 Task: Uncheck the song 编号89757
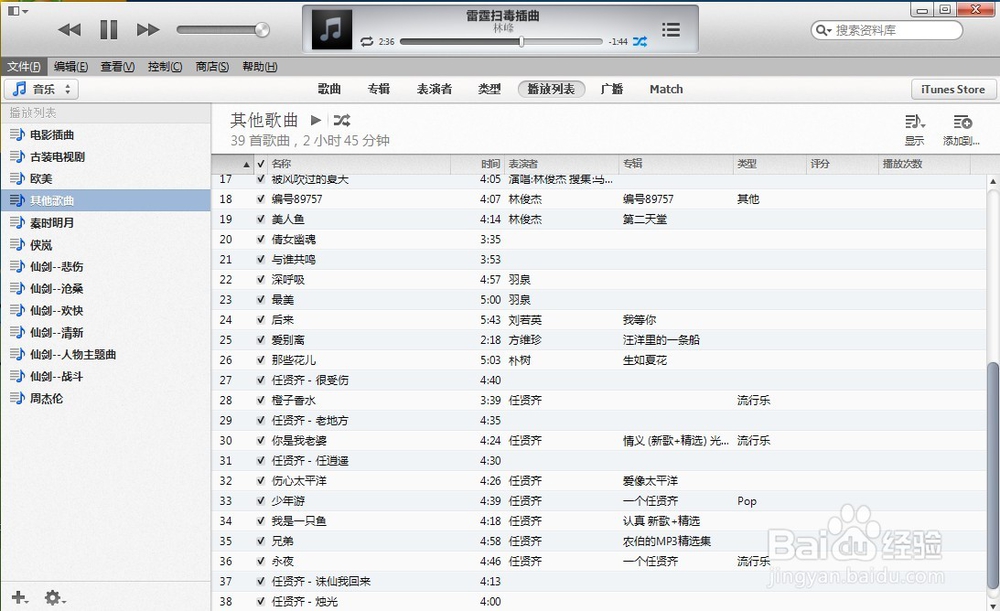coord(260,199)
